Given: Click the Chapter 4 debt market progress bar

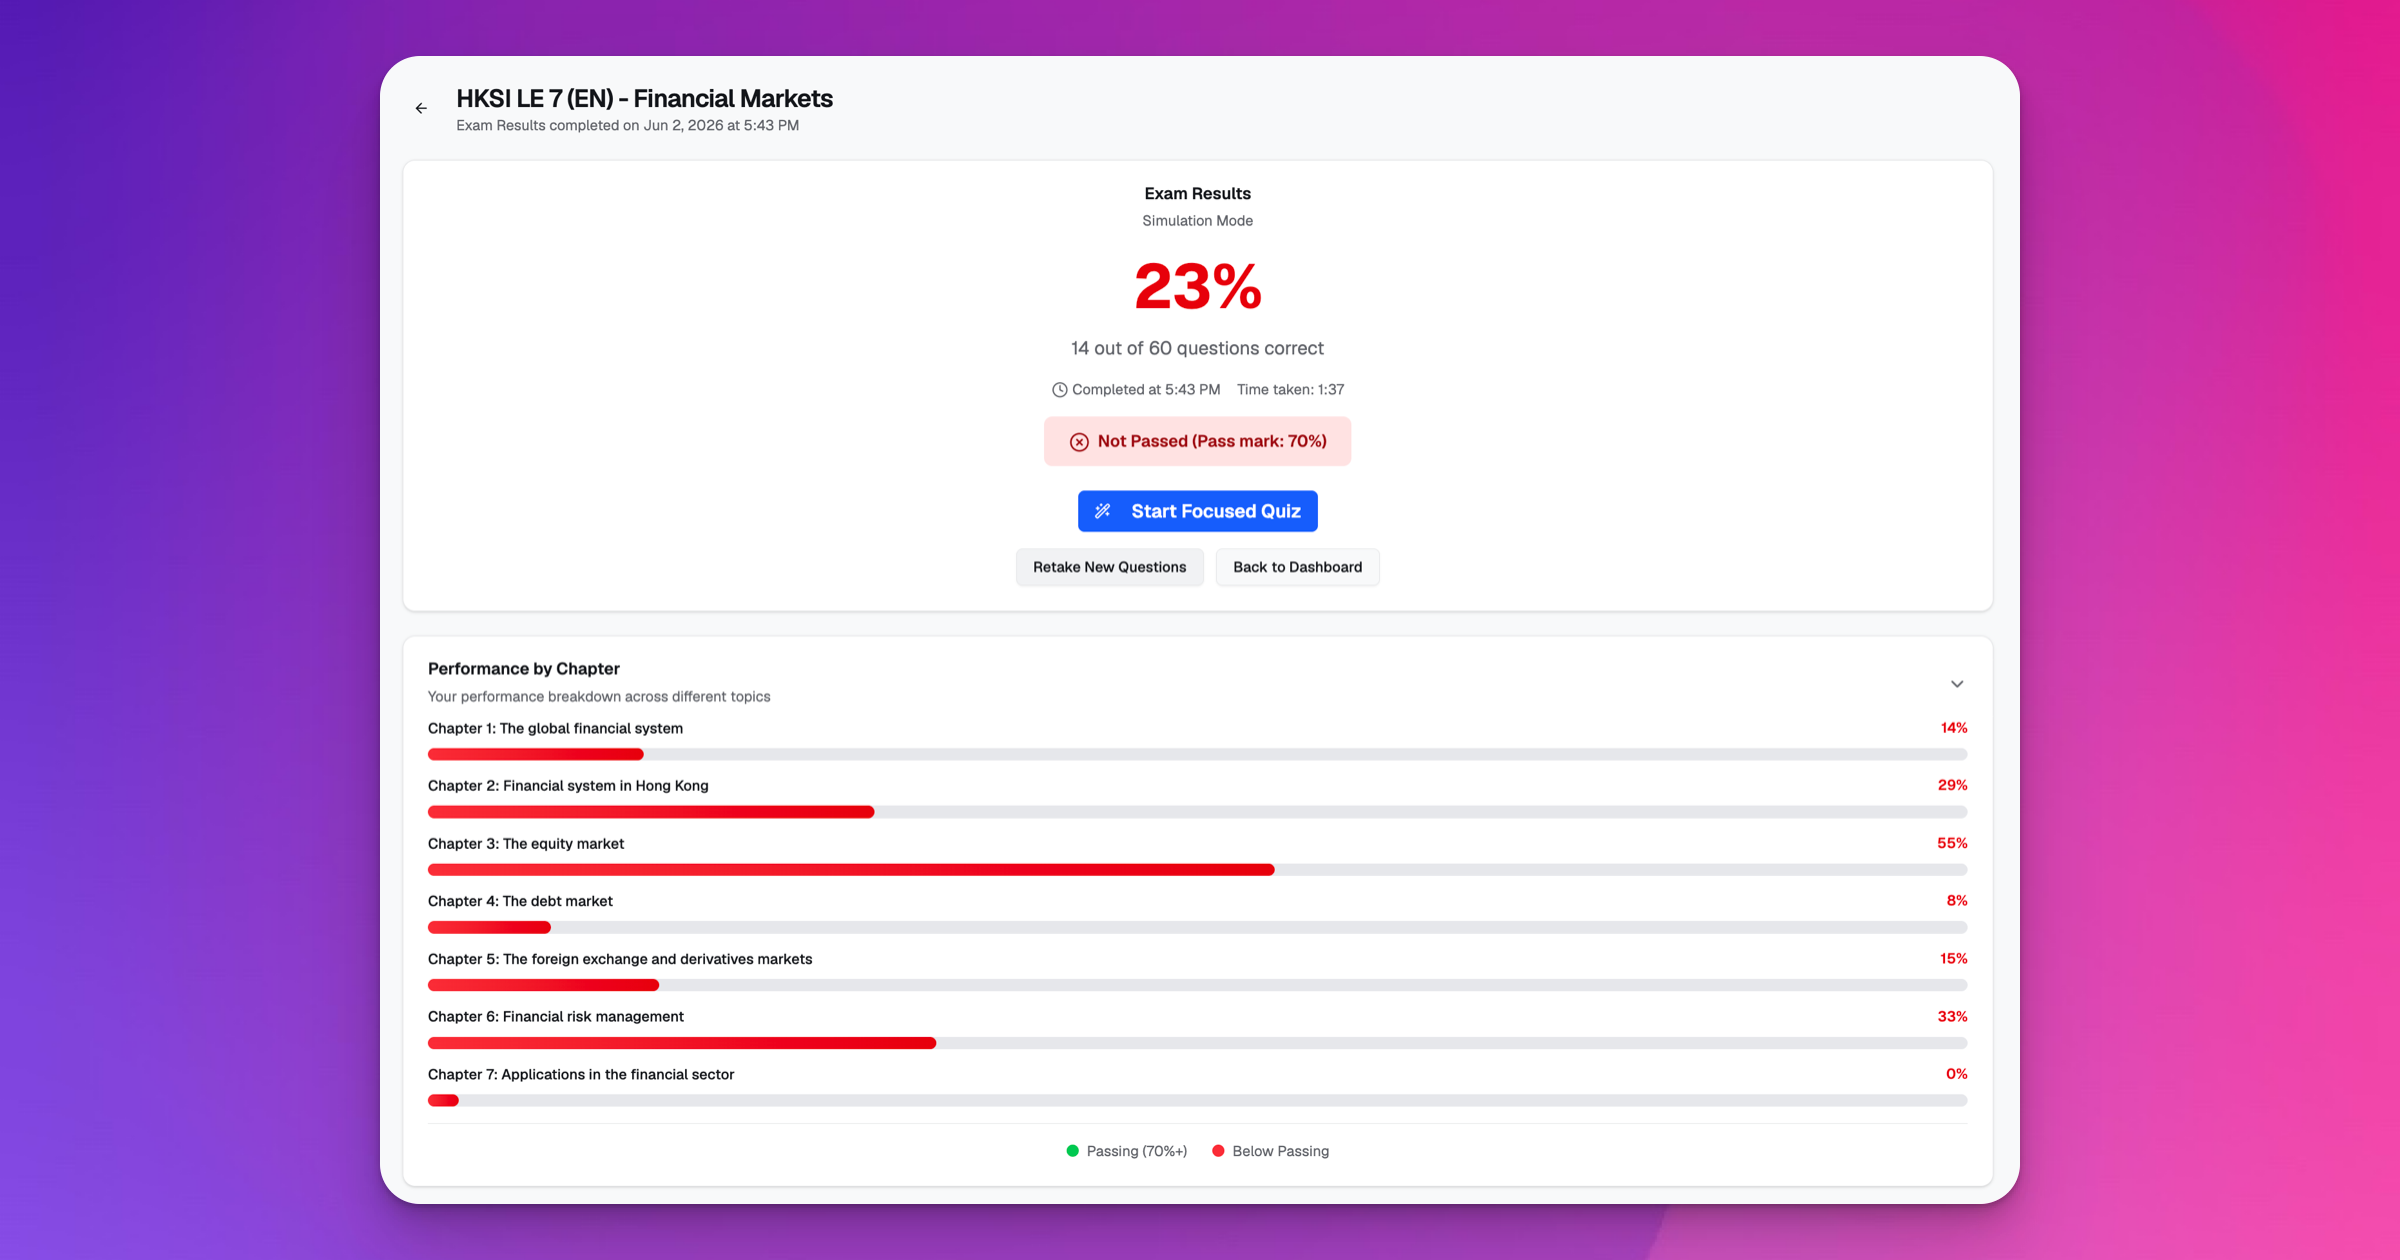Looking at the screenshot, I should point(1197,927).
